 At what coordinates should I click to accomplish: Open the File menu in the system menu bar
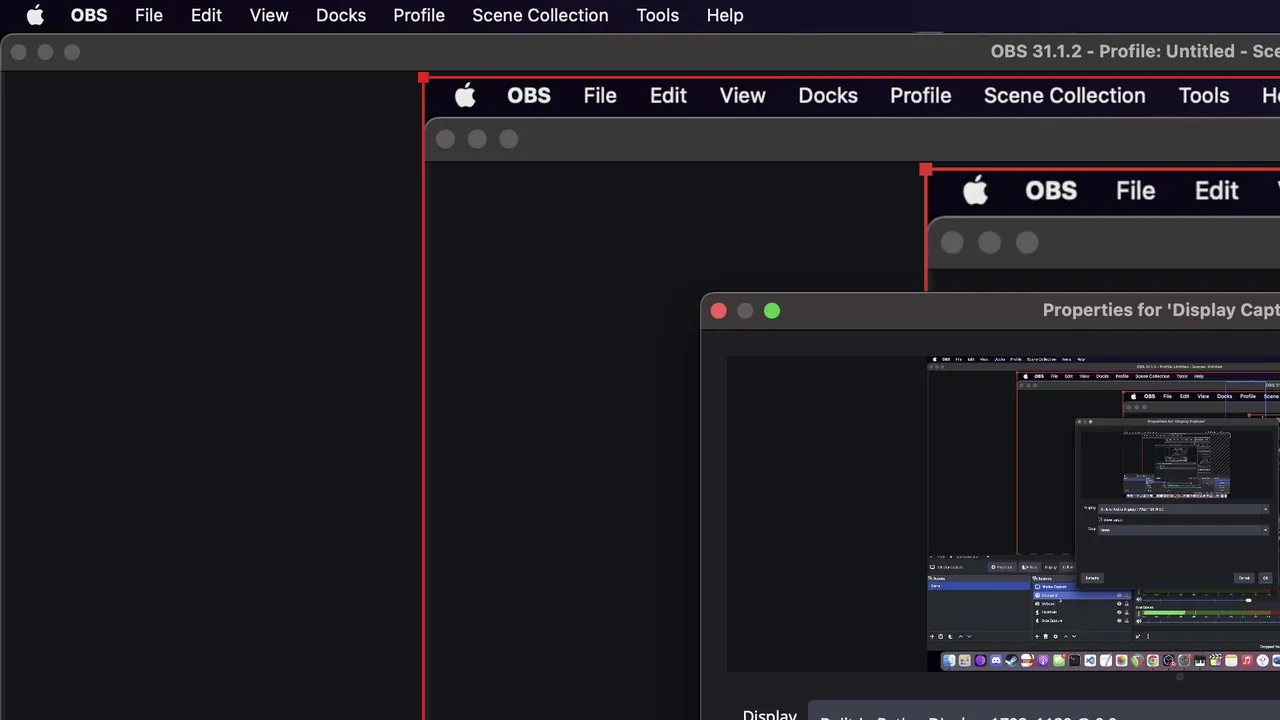click(x=149, y=15)
